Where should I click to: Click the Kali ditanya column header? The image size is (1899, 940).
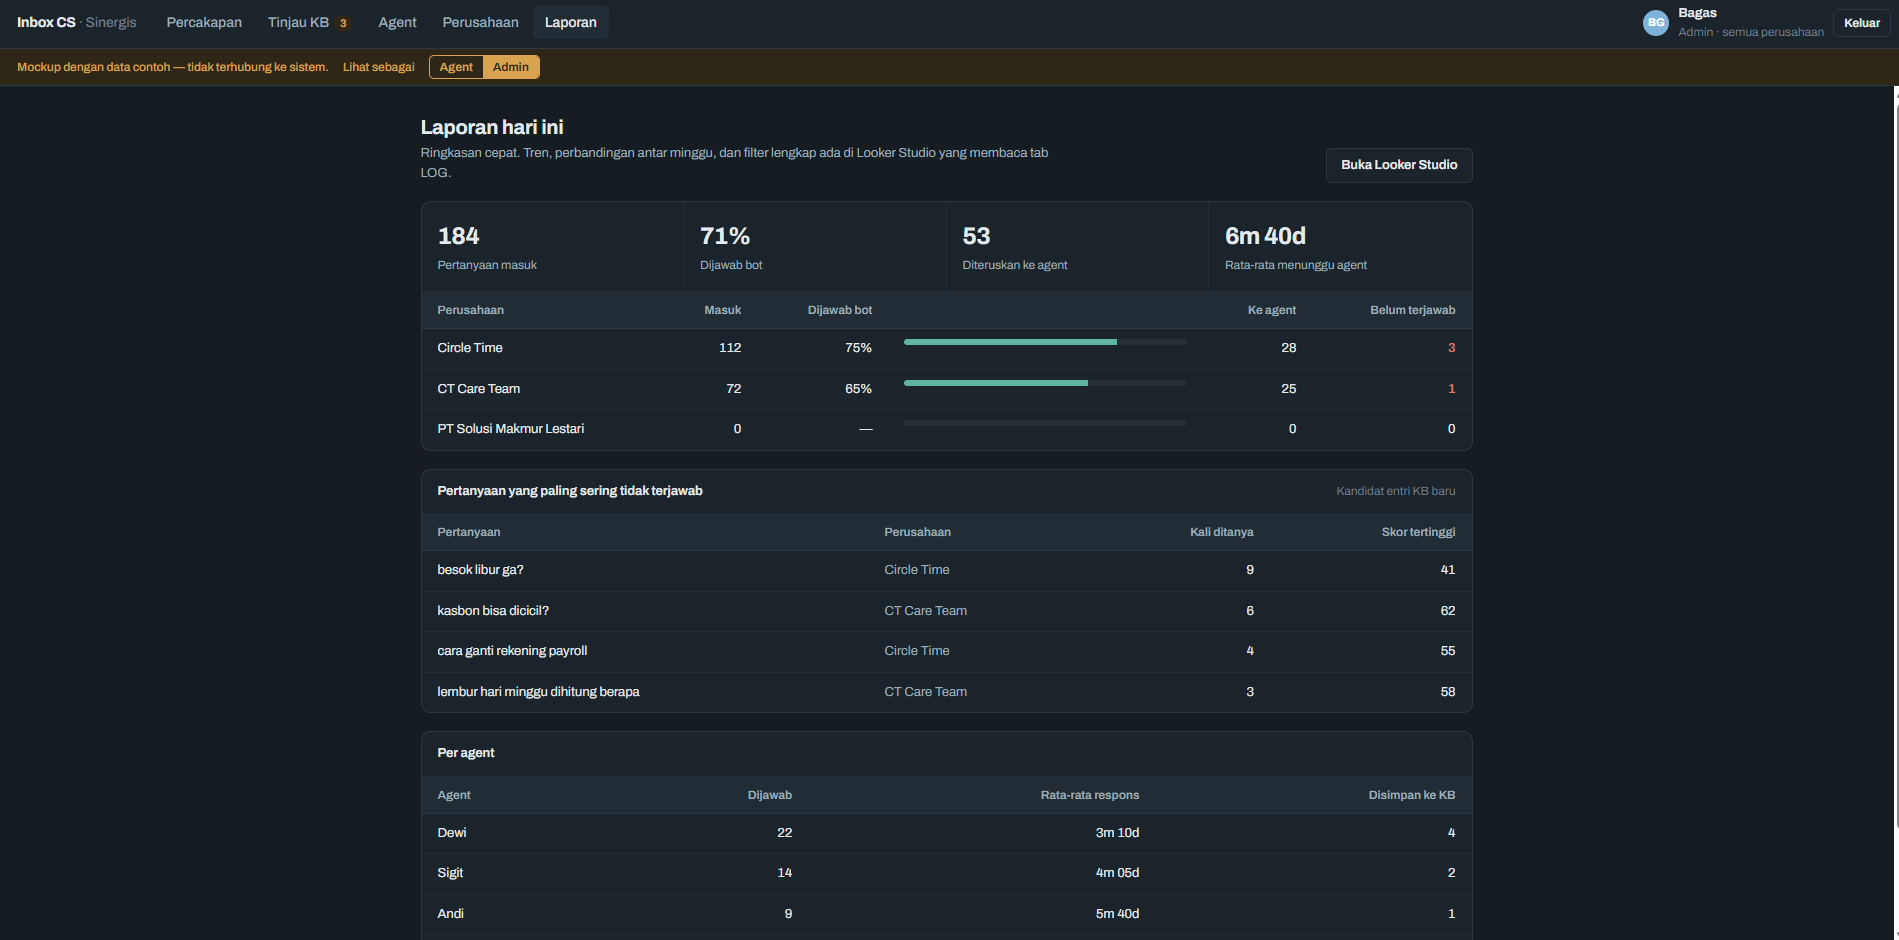point(1221,532)
